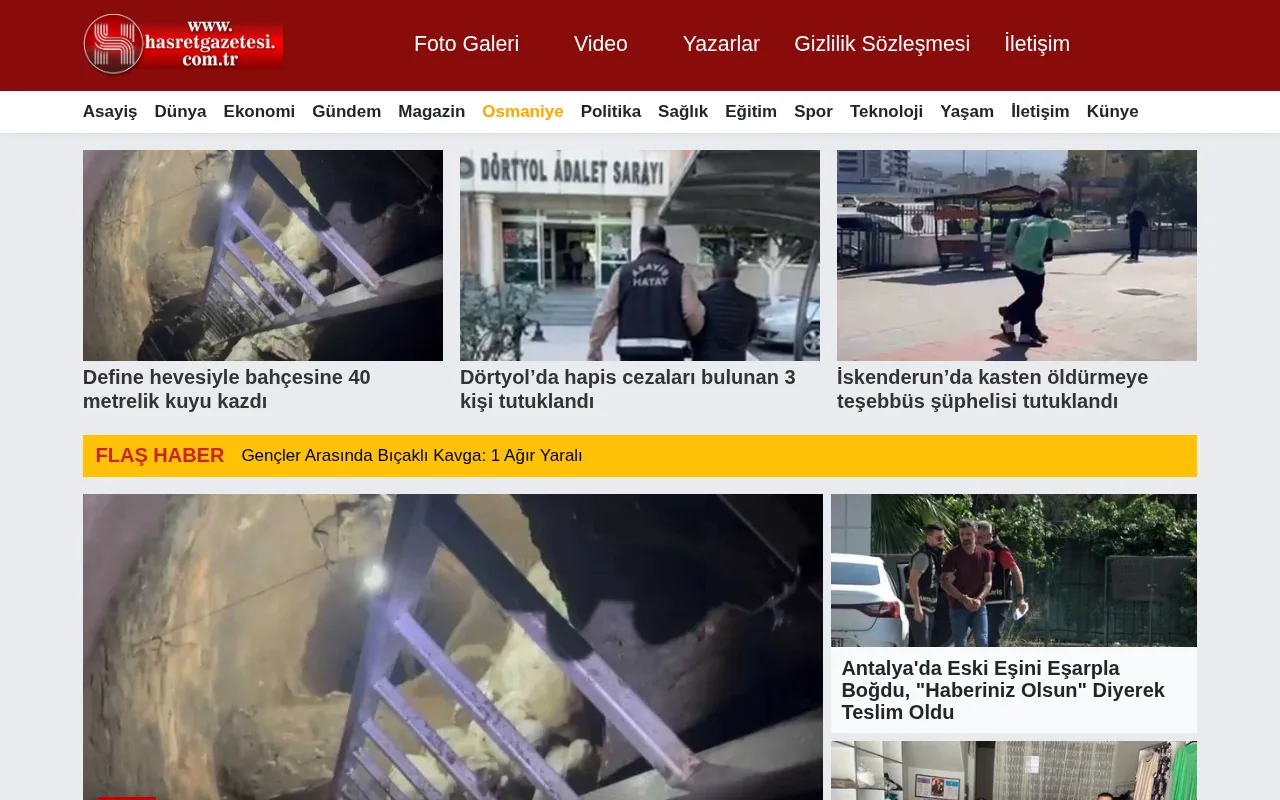The height and width of the screenshot is (800, 1280).
Task: Open the Künye page
Action: pyautogui.click(x=1112, y=111)
